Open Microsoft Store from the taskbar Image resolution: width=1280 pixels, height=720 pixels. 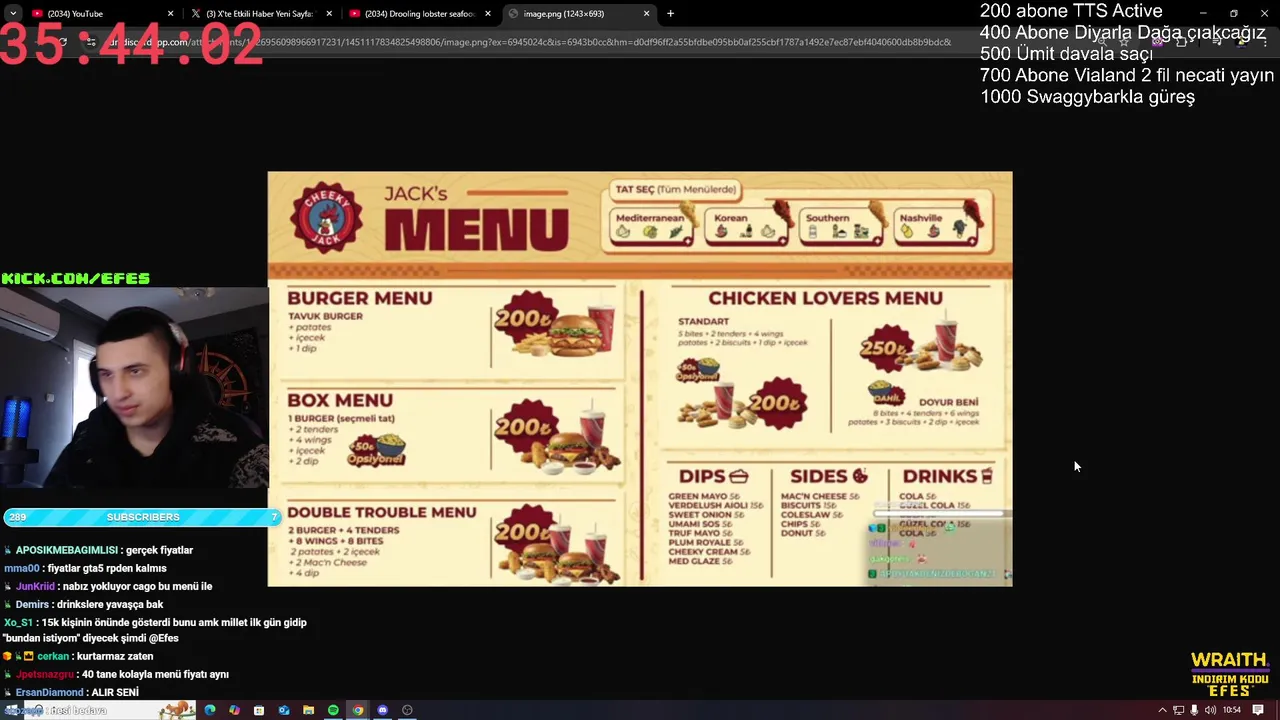pyautogui.click(x=259, y=710)
